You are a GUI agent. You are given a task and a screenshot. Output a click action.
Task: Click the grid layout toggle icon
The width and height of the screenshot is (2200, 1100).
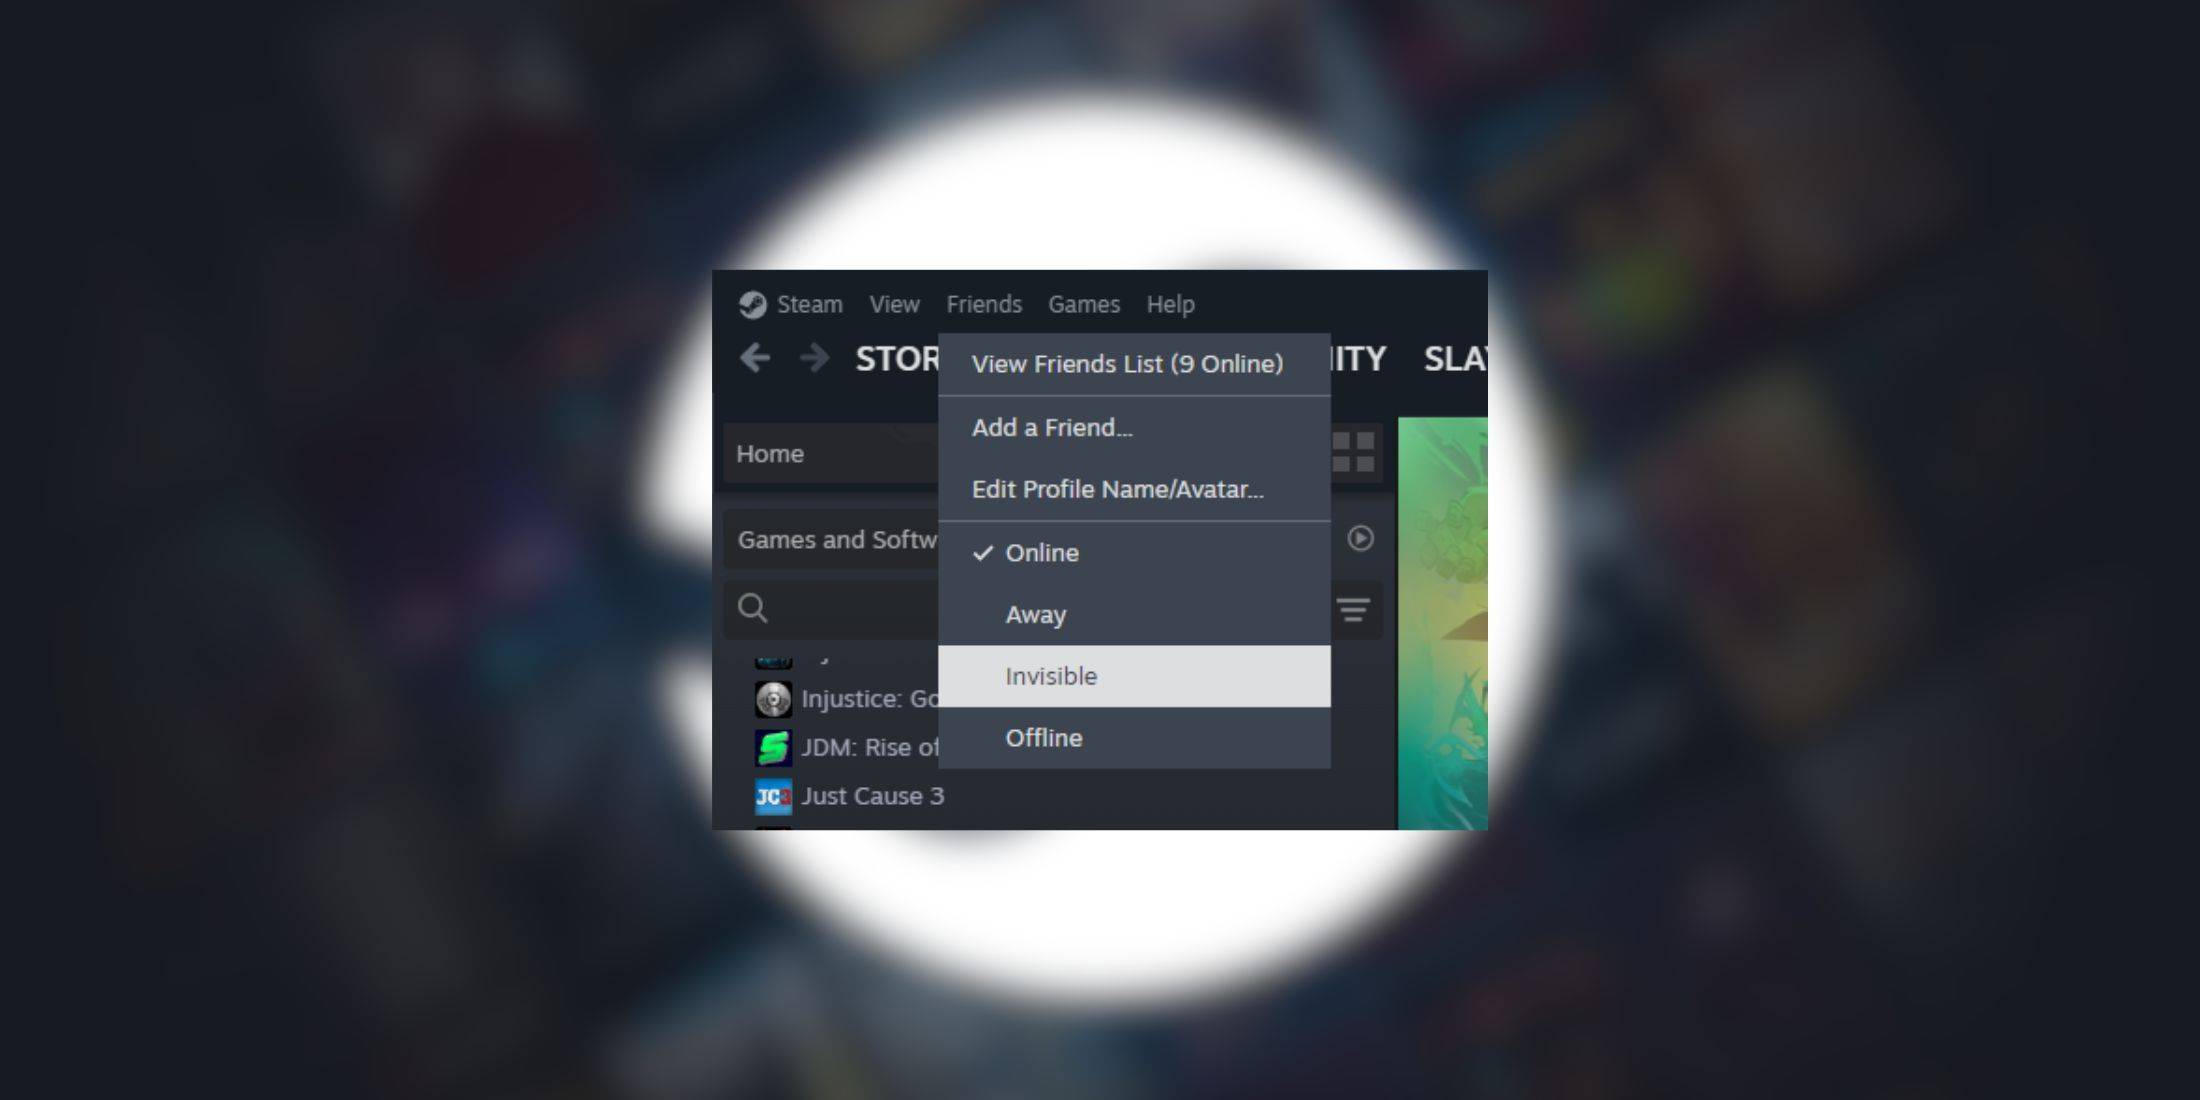1353,453
